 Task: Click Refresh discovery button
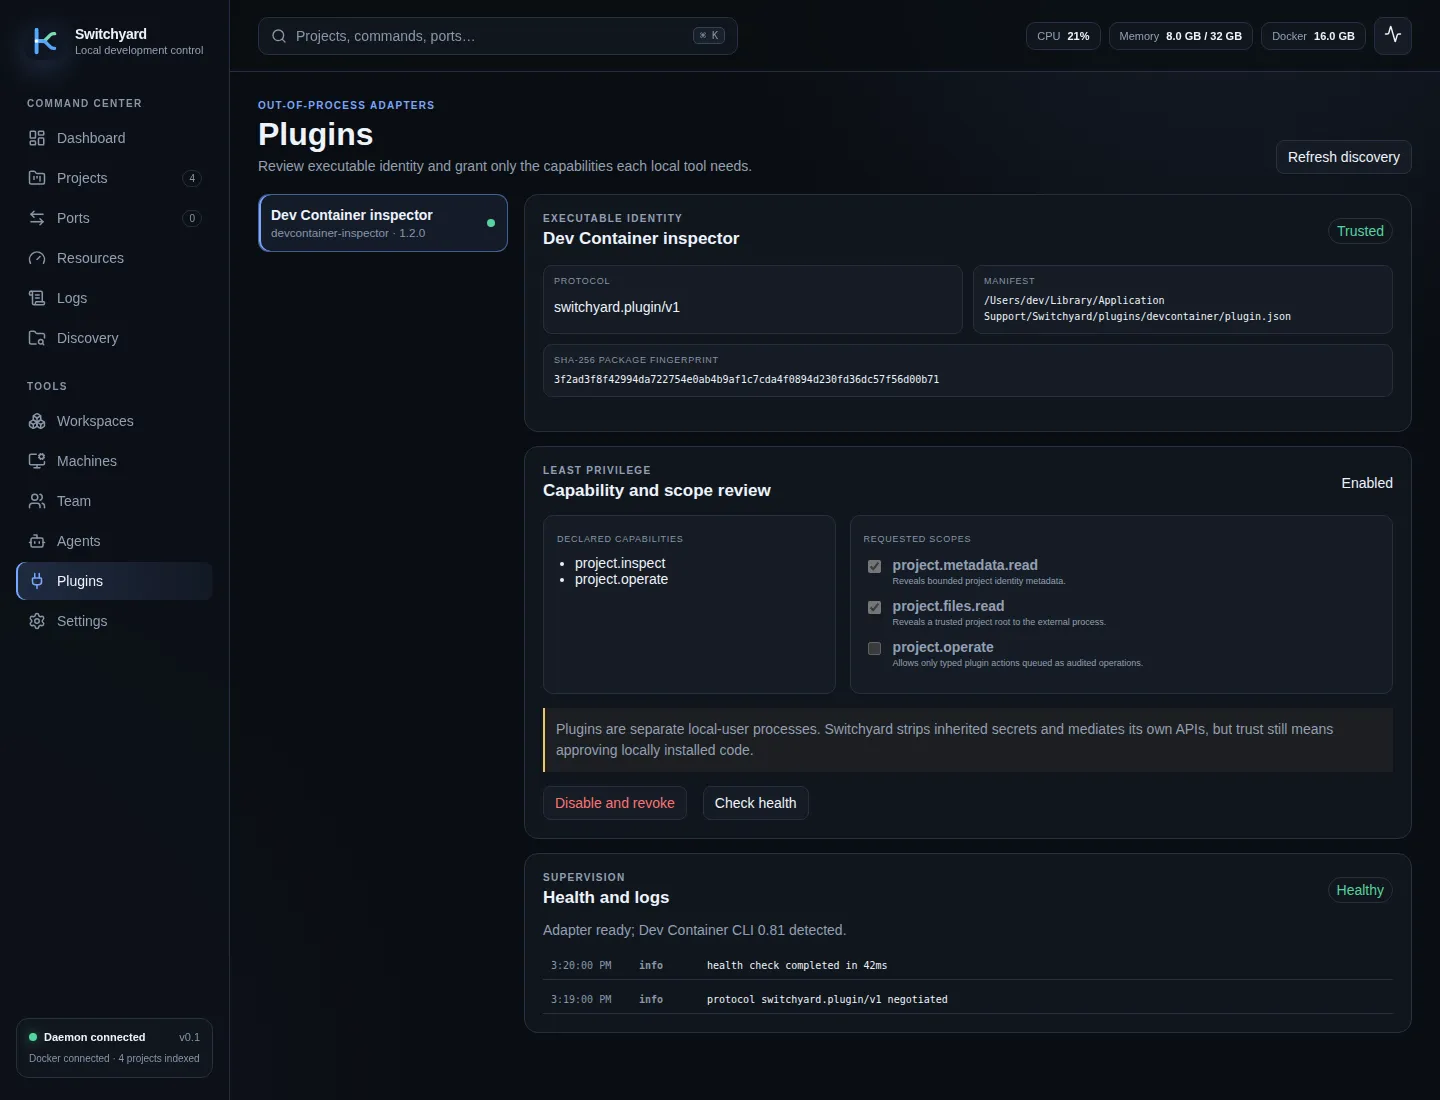[x=1343, y=157]
